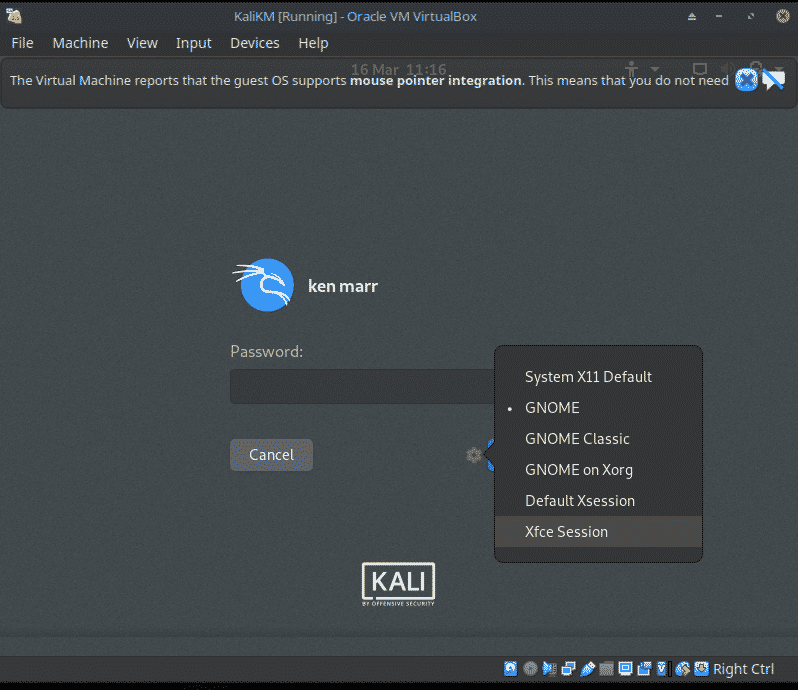798x690 pixels.
Task: Click the optical disc status icon
Action: coord(530,669)
